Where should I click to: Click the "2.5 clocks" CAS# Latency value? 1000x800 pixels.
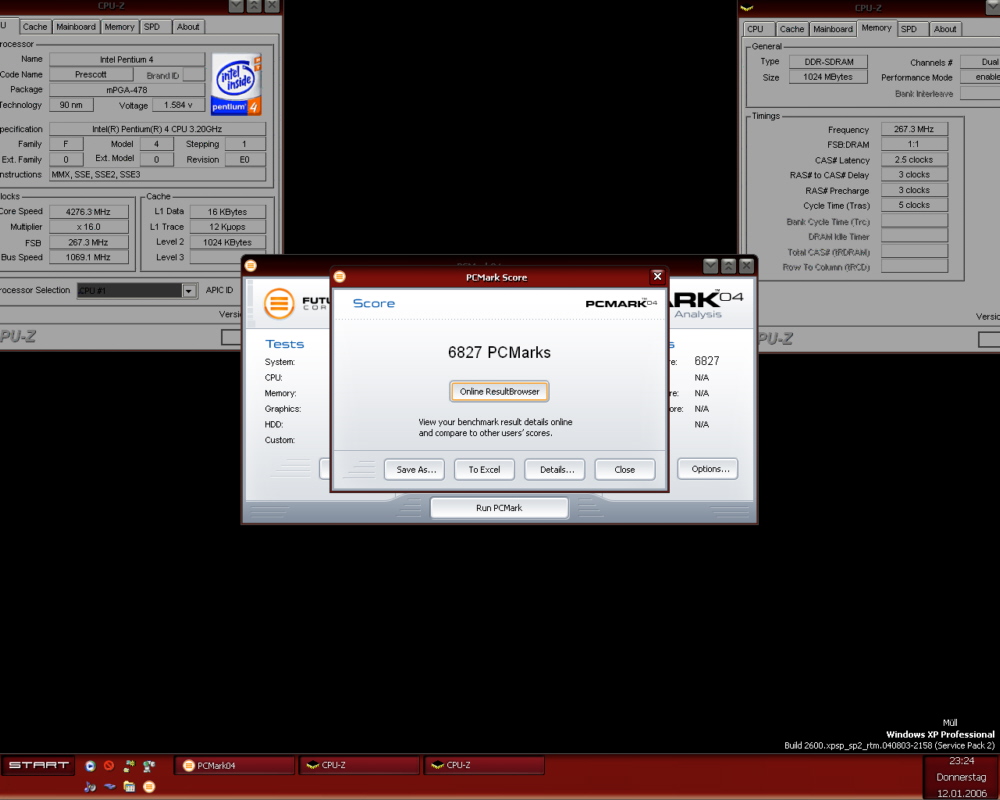pos(914,159)
